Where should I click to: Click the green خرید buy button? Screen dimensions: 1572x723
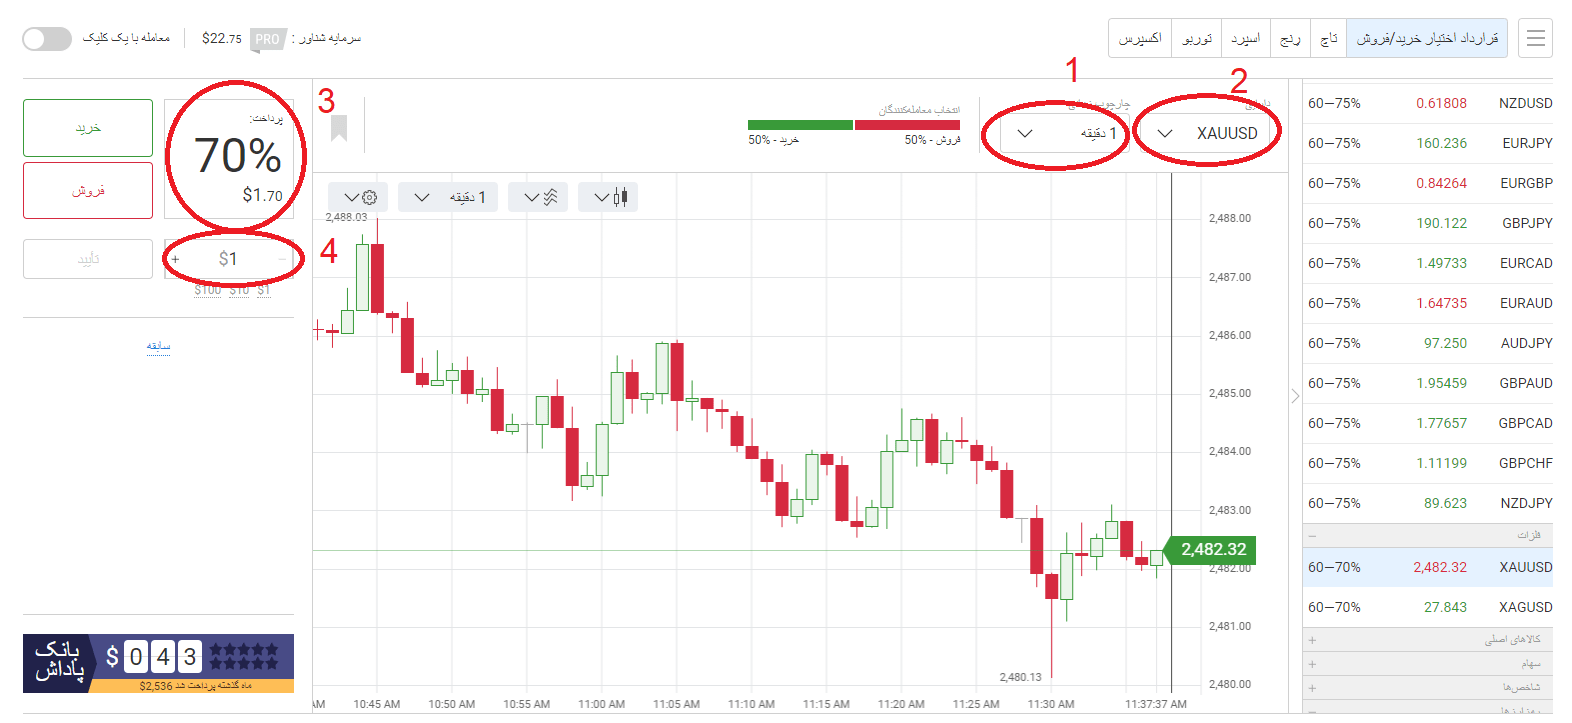[88, 128]
